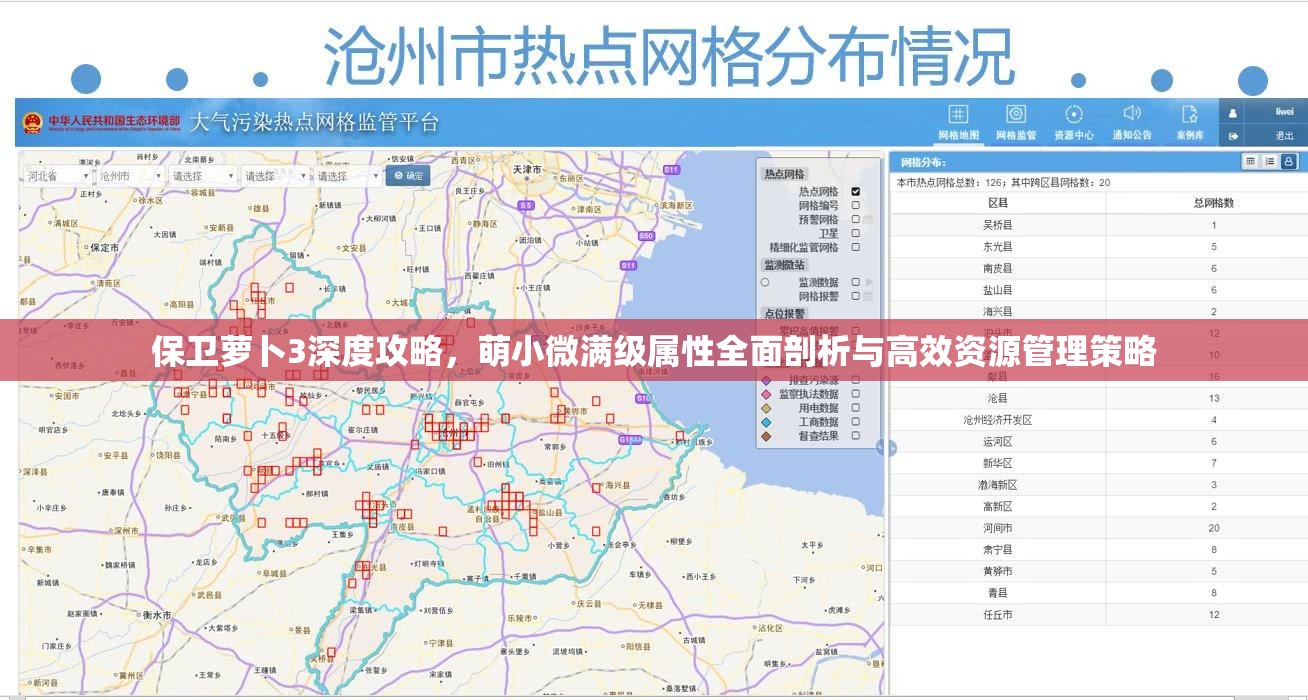Open the second 请选择 dropdown
The width and height of the screenshot is (1308, 700).
tap(275, 175)
